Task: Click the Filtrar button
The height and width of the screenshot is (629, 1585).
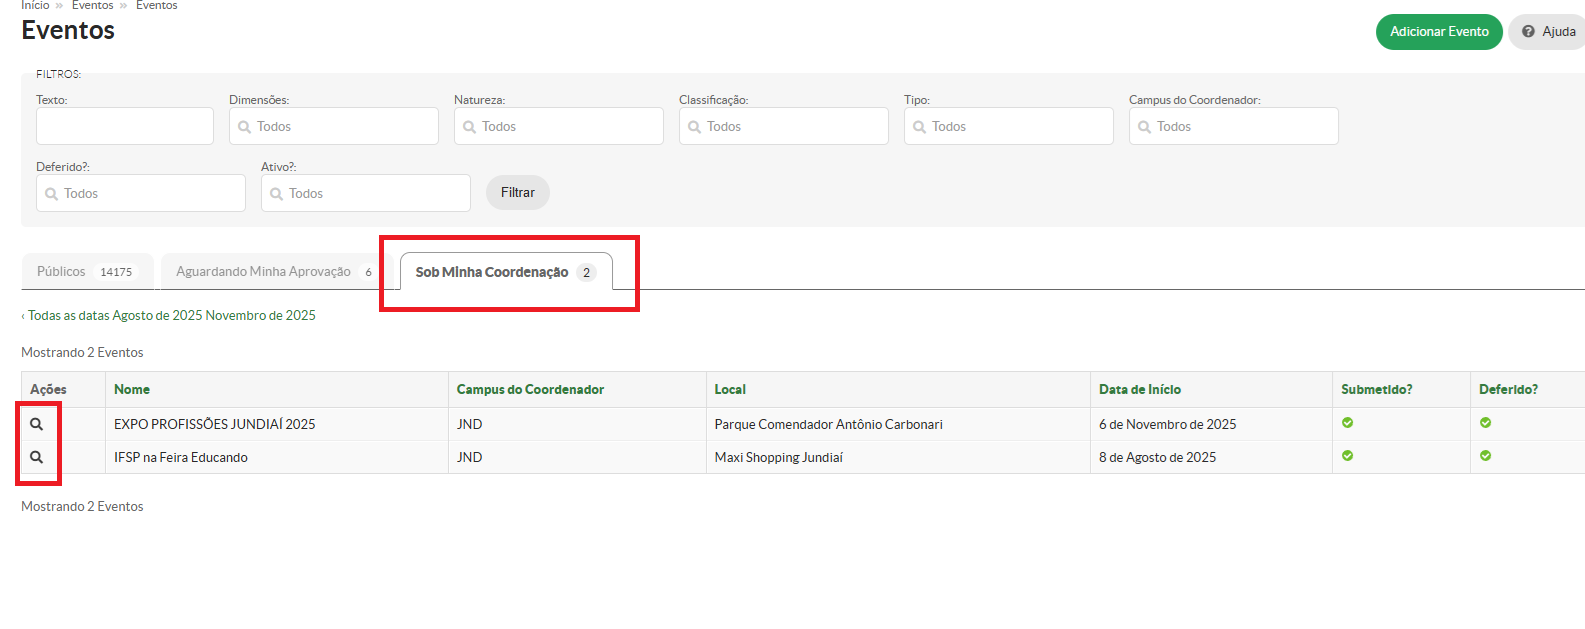Action: [x=517, y=192]
